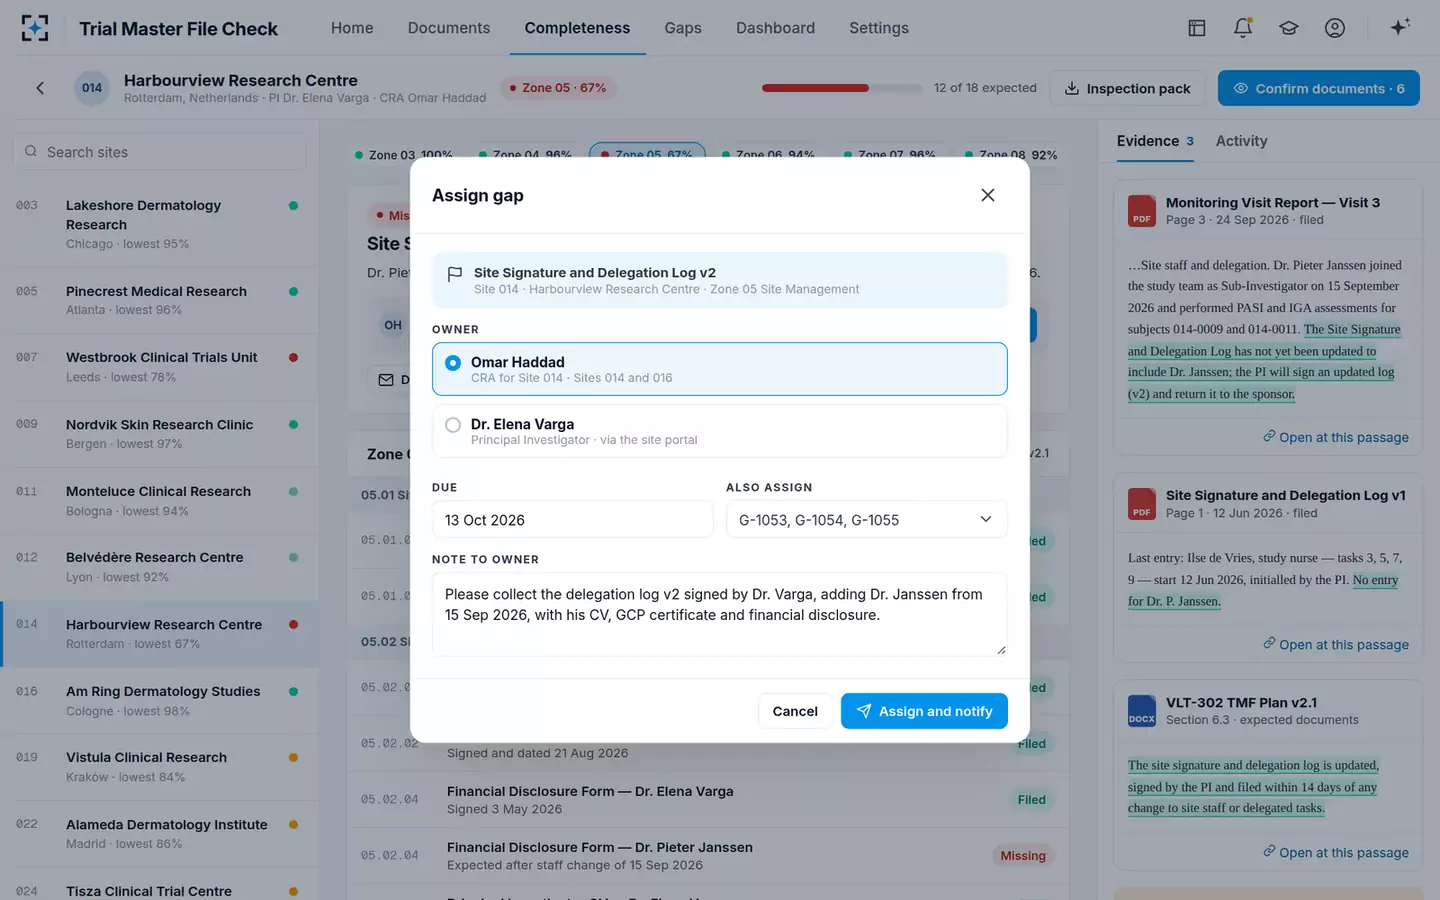This screenshot has height=900, width=1440.
Task: Click the 014 site badge circle
Action: (x=92, y=88)
